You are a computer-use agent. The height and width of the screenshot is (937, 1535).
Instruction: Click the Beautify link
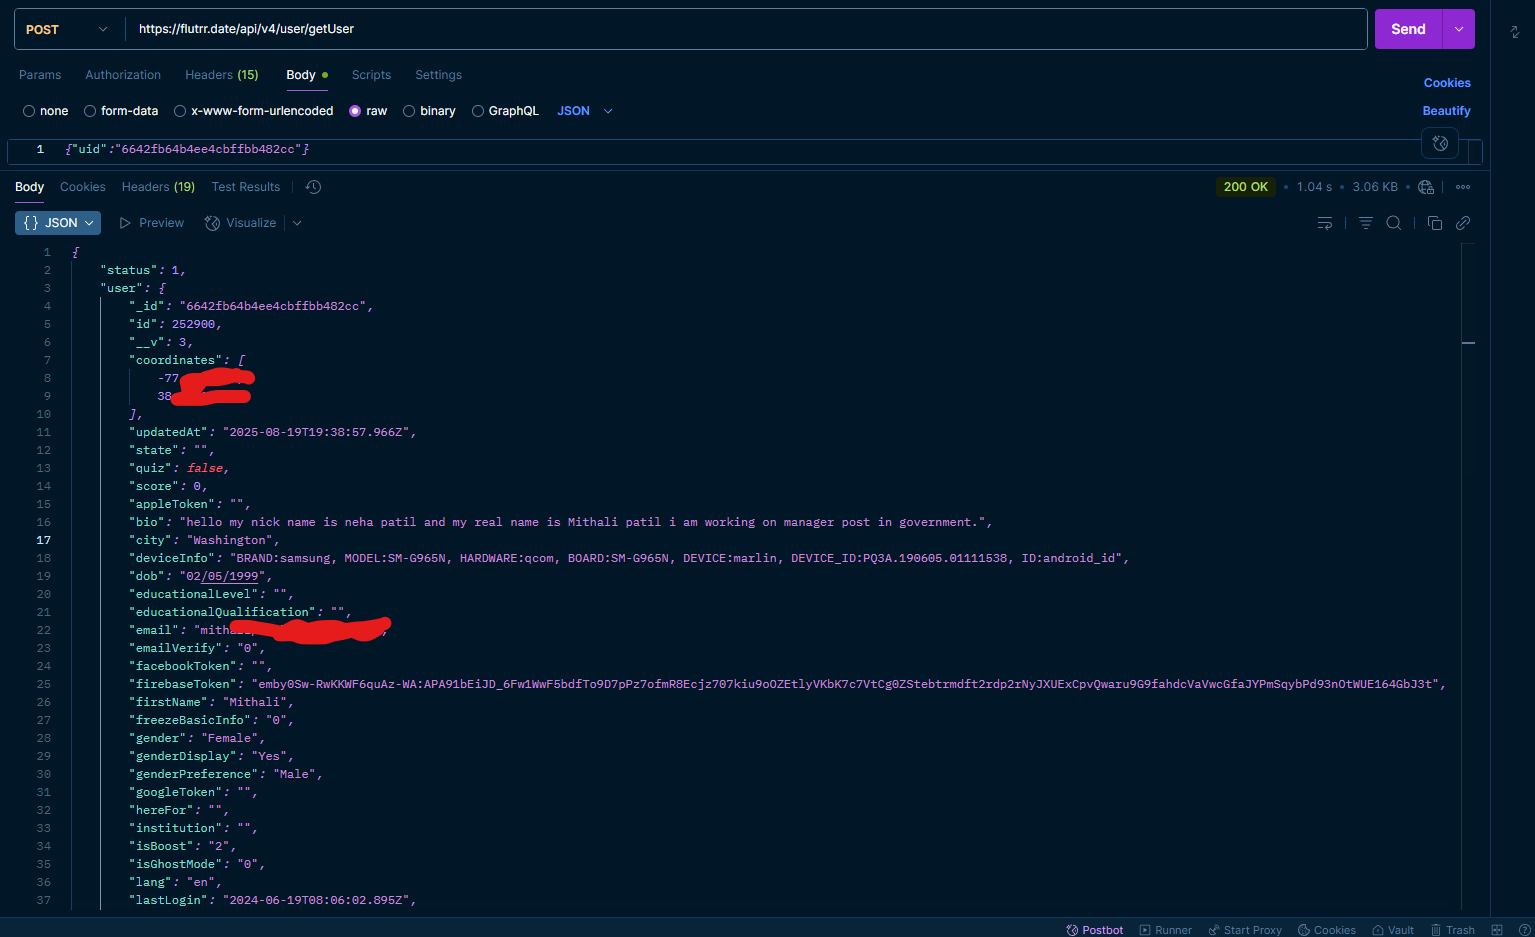click(x=1446, y=111)
